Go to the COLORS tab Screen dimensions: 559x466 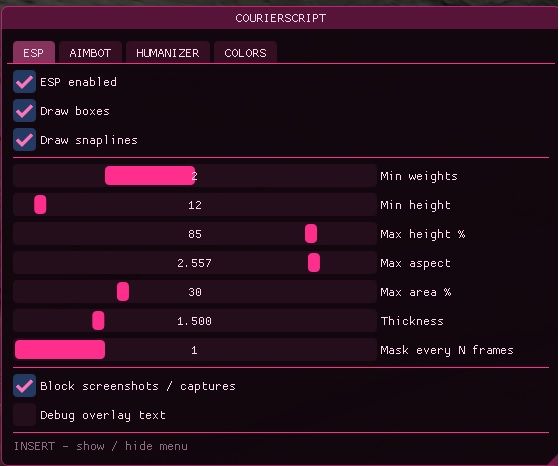click(x=245, y=52)
